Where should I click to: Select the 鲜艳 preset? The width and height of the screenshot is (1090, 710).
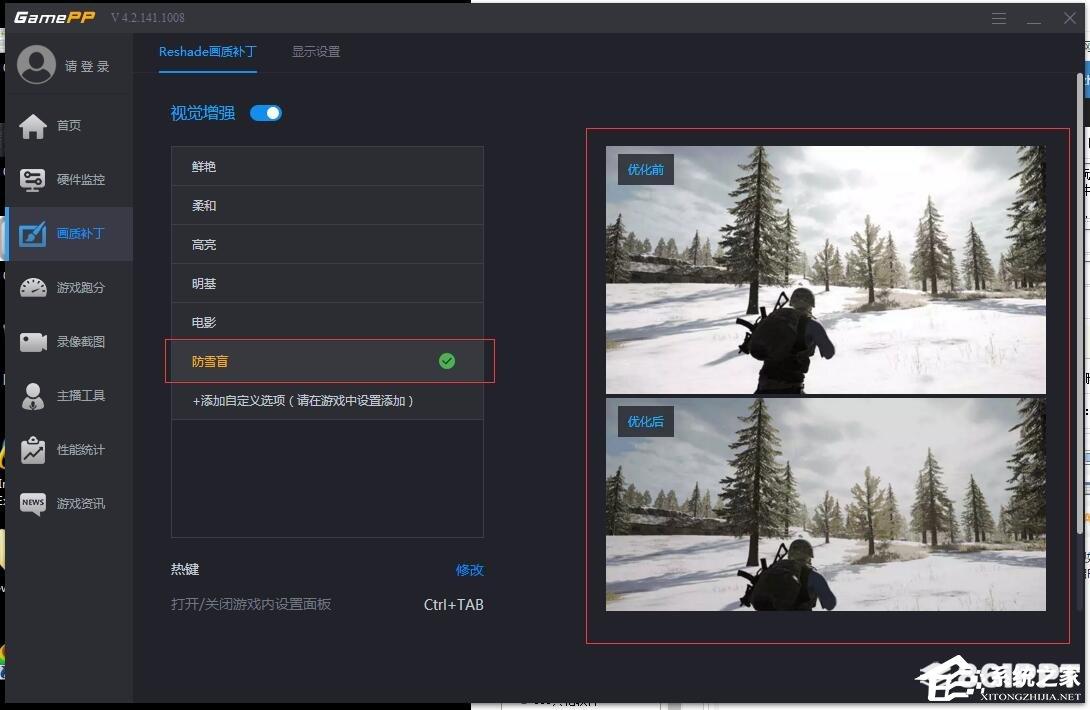327,166
